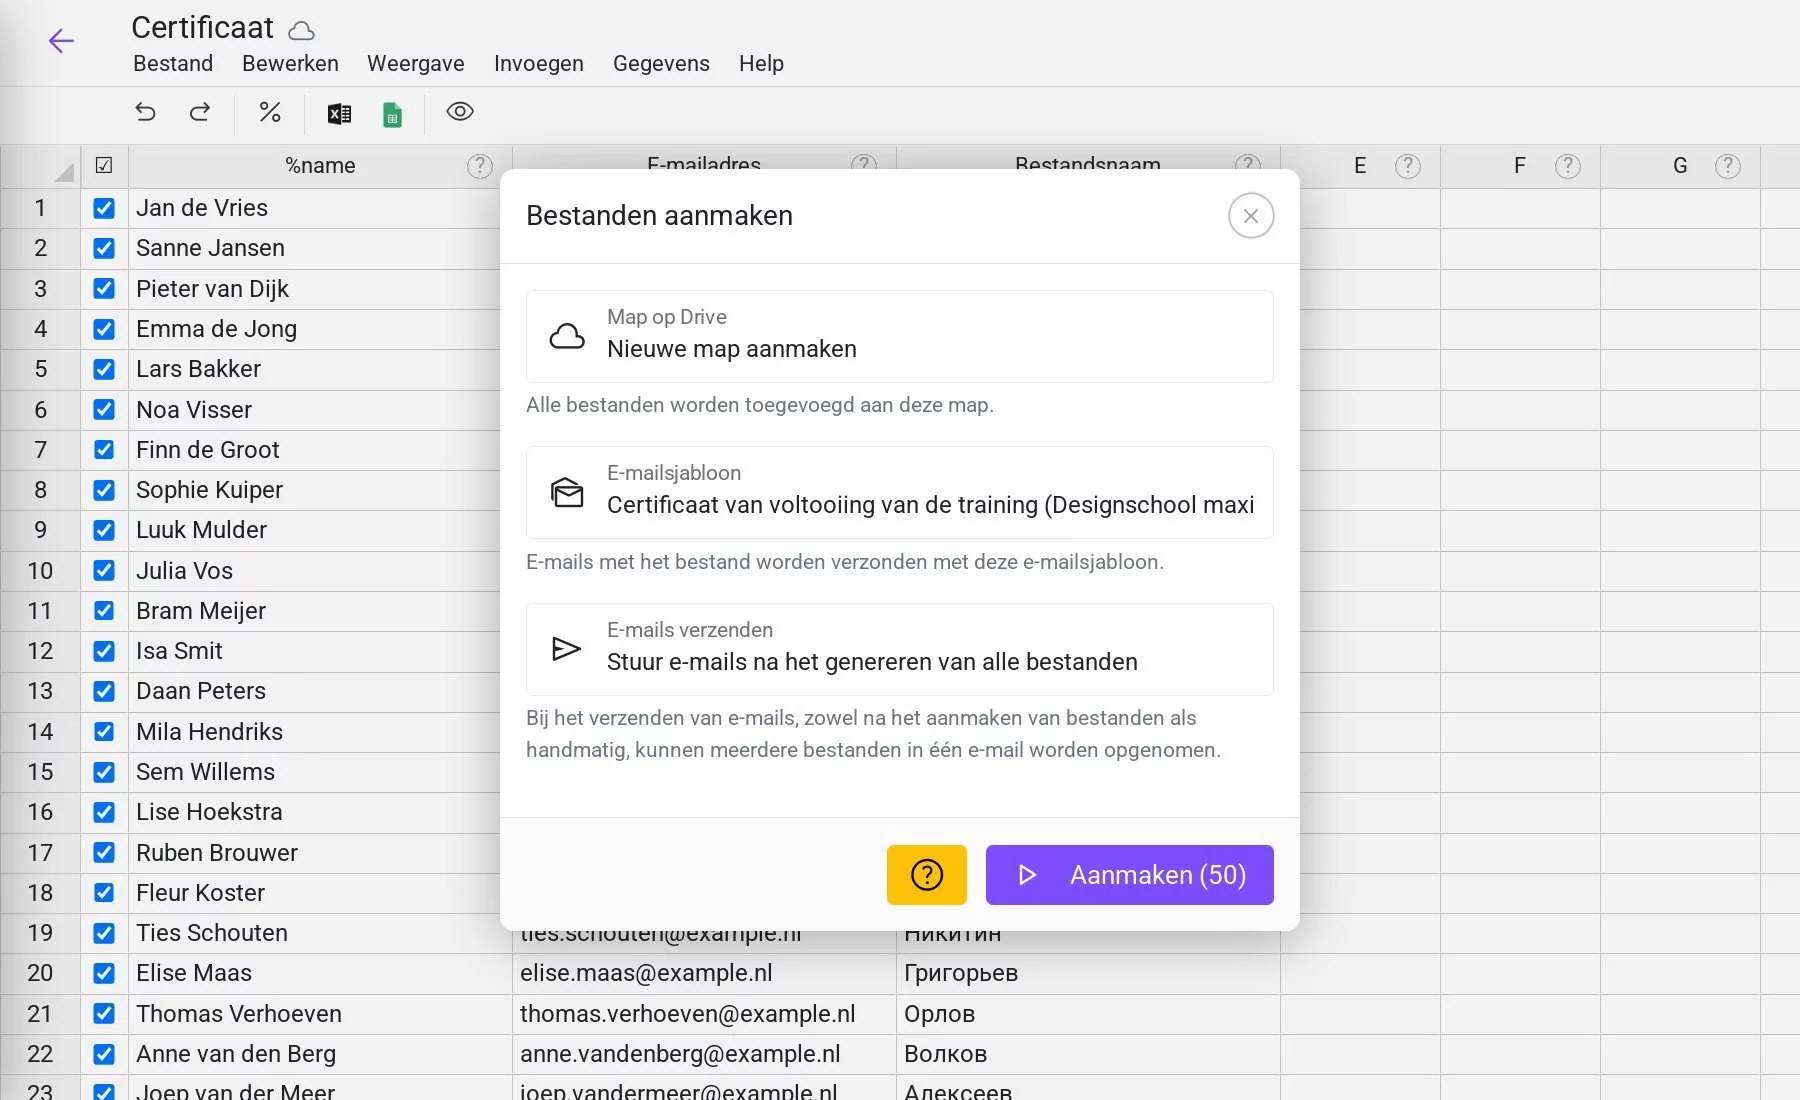
Task: Redo the last action
Action: tap(200, 112)
